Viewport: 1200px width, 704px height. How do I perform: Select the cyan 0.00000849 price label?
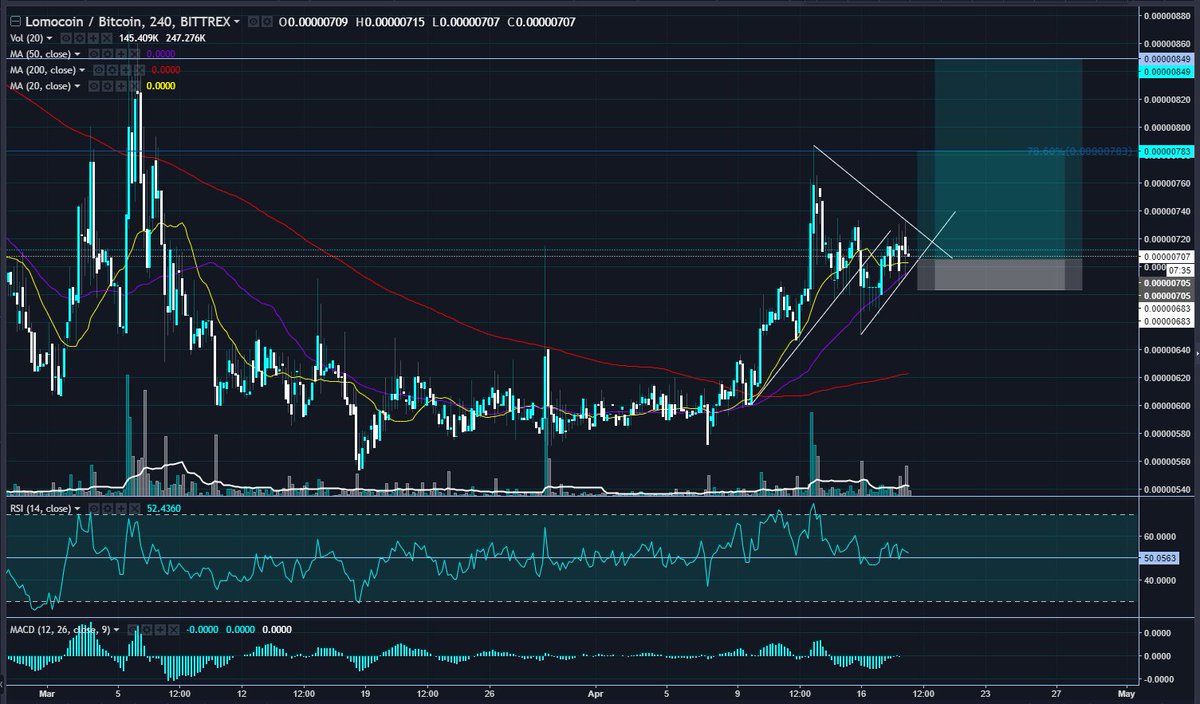(x=1168, y=72)
